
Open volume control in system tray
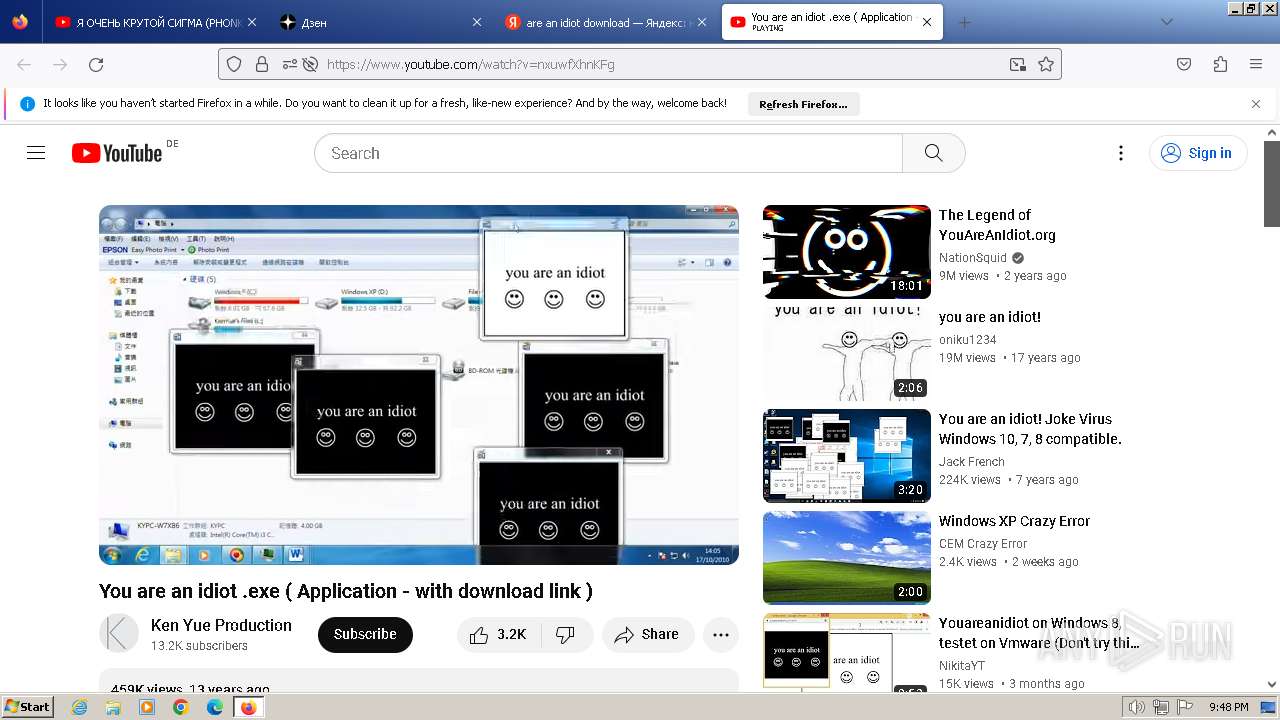point(1136,707)
